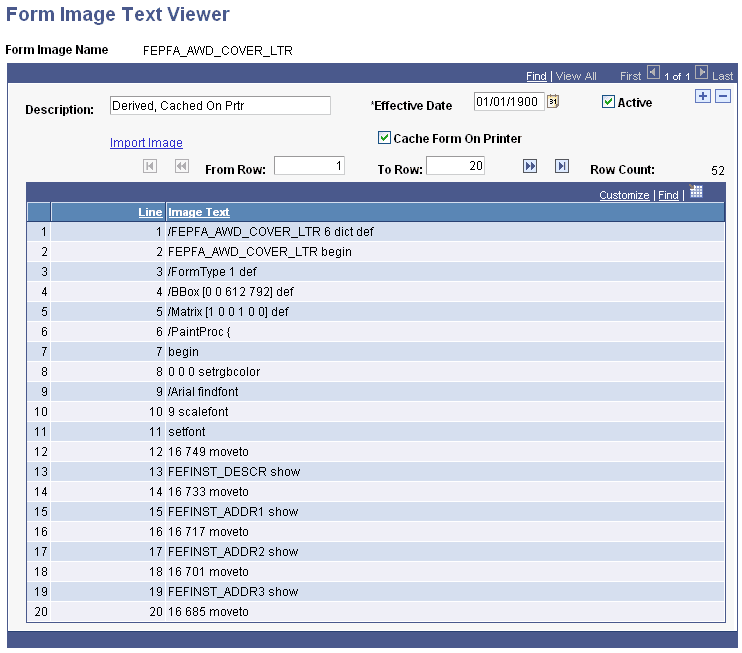
Task: Open the download-to-spreadsheet grid icon
Action: pyautogui.click(x=696, y=192)
